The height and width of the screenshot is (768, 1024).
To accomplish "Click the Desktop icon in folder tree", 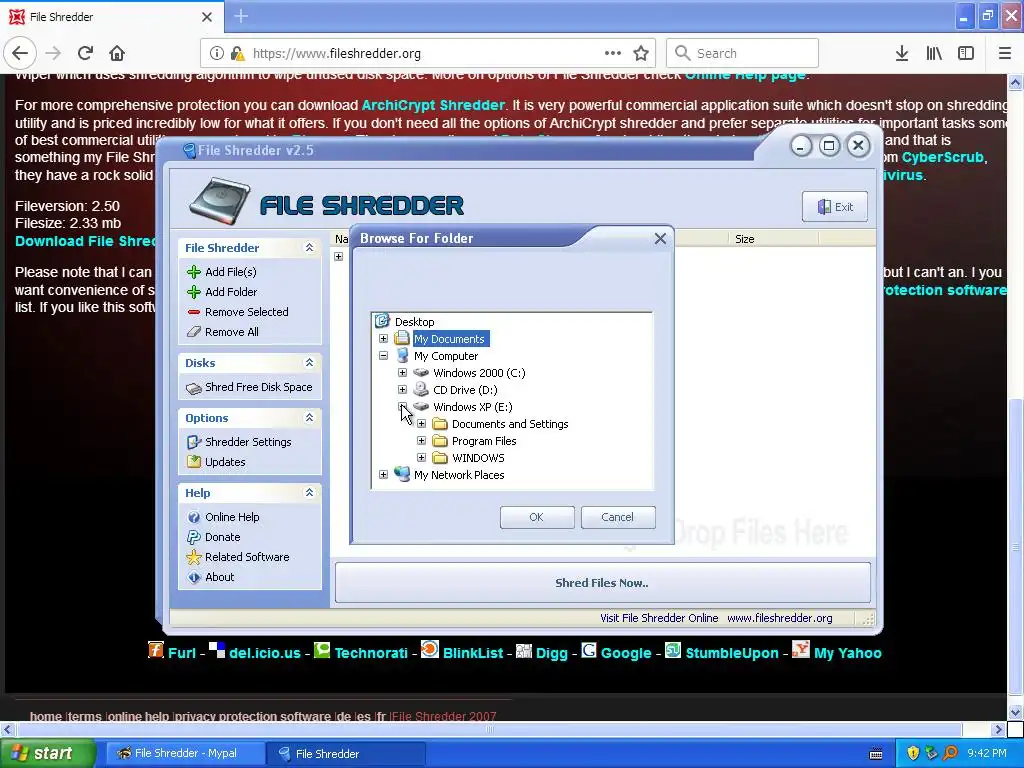I will (382, 321).
